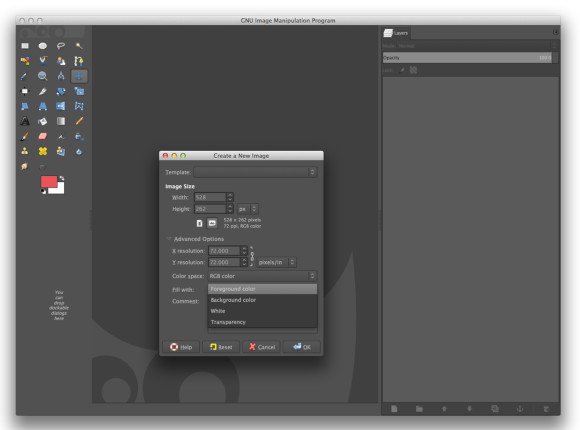Select the Foreground Select tool

tap(61, 61)
